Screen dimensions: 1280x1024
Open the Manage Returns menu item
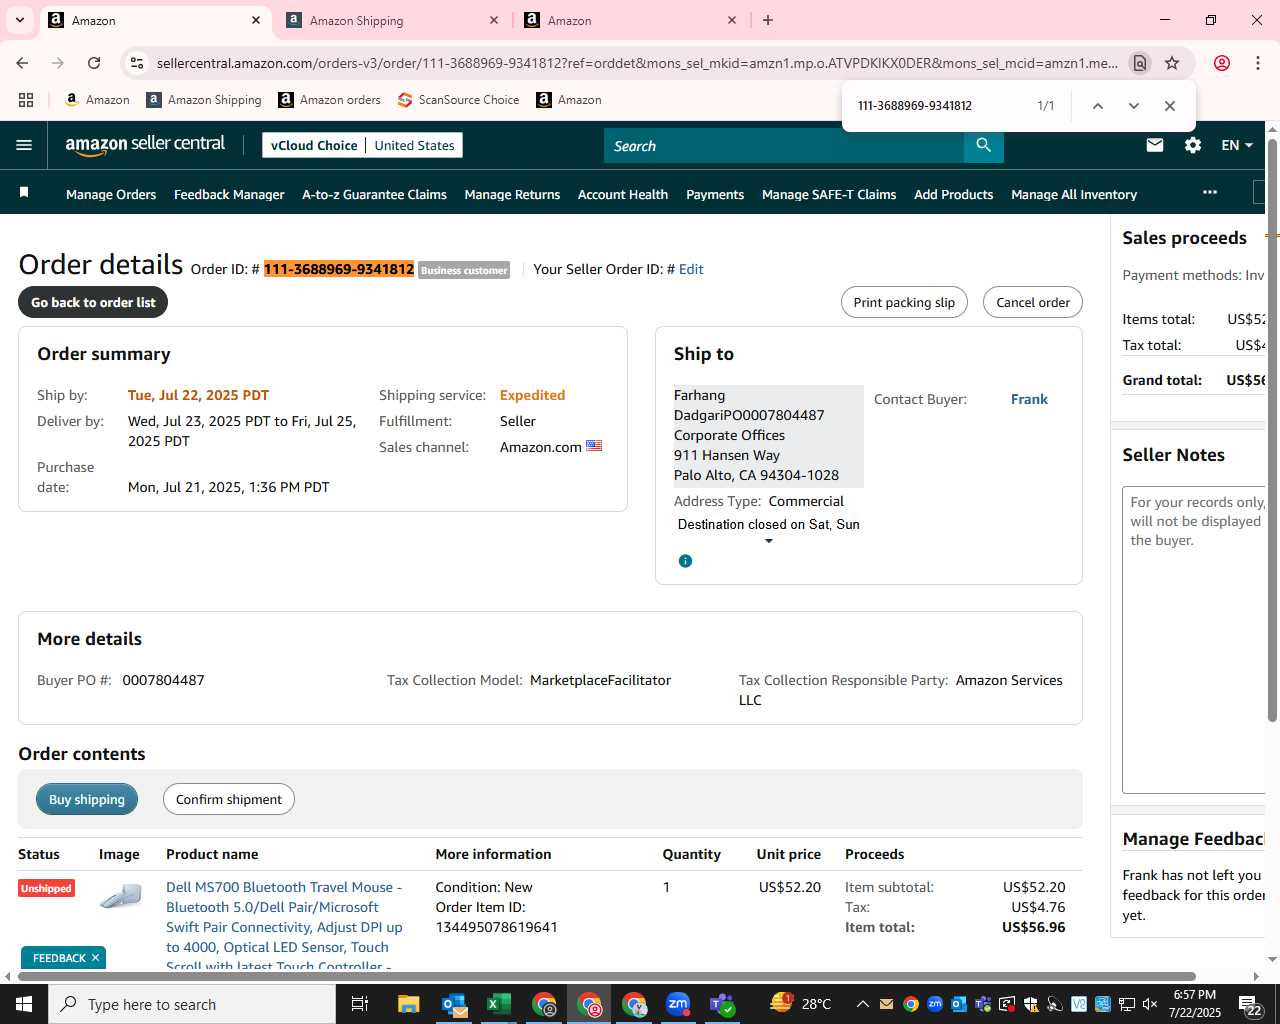tap(512, 194)
